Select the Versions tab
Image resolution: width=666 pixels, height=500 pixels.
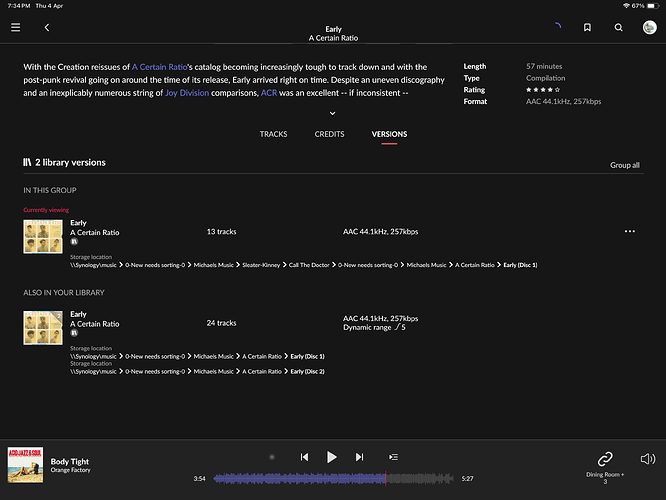pos(389,134)
